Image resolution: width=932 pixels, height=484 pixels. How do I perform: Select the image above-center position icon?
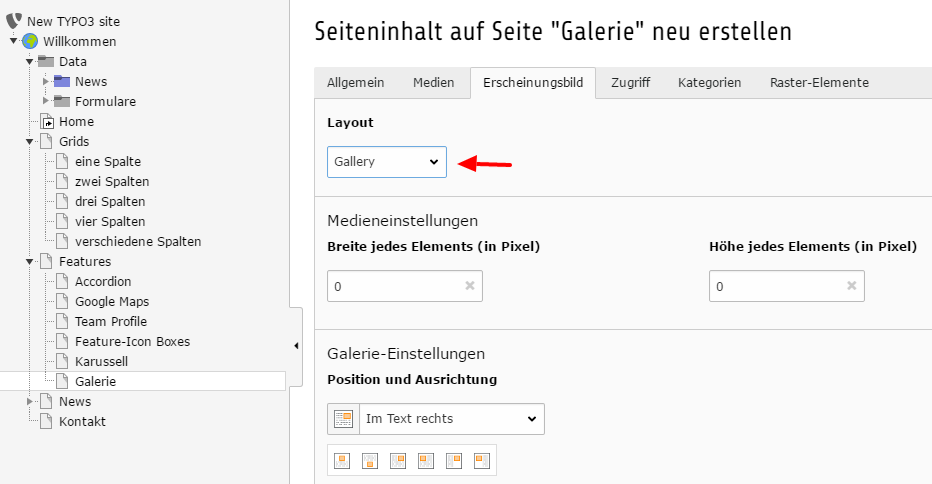click(x=342, y=461)
